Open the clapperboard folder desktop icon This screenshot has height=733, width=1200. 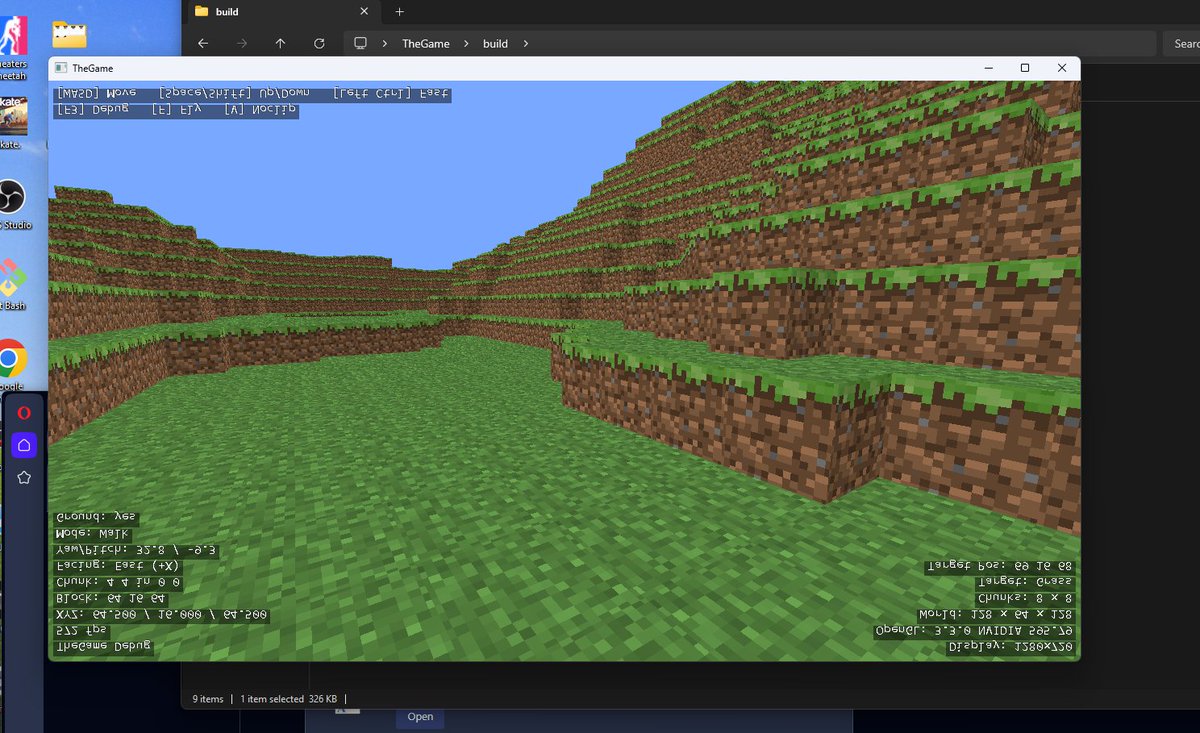coord(70,35)
